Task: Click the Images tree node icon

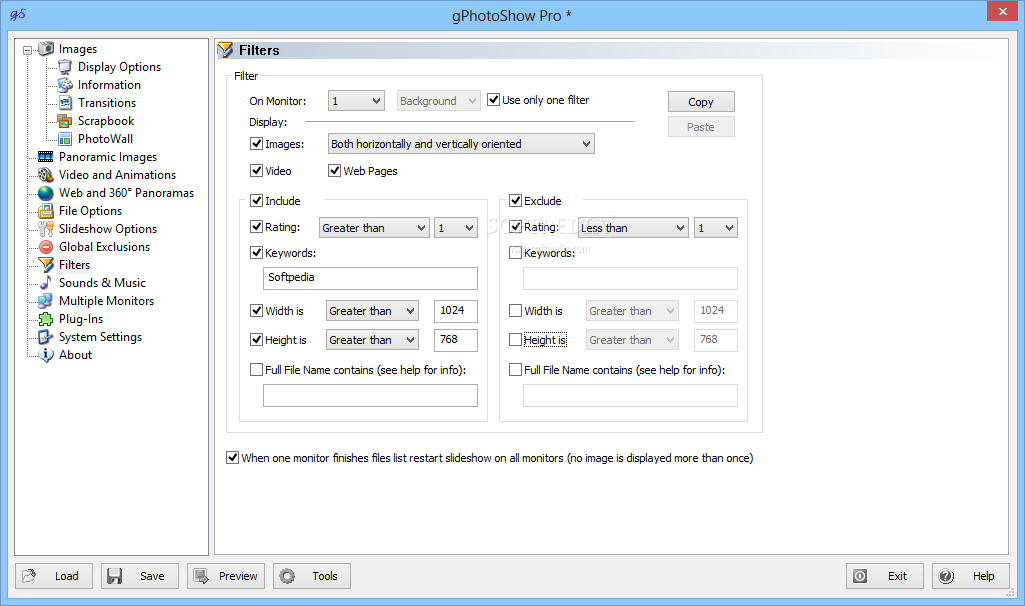Action: (46, 48)
